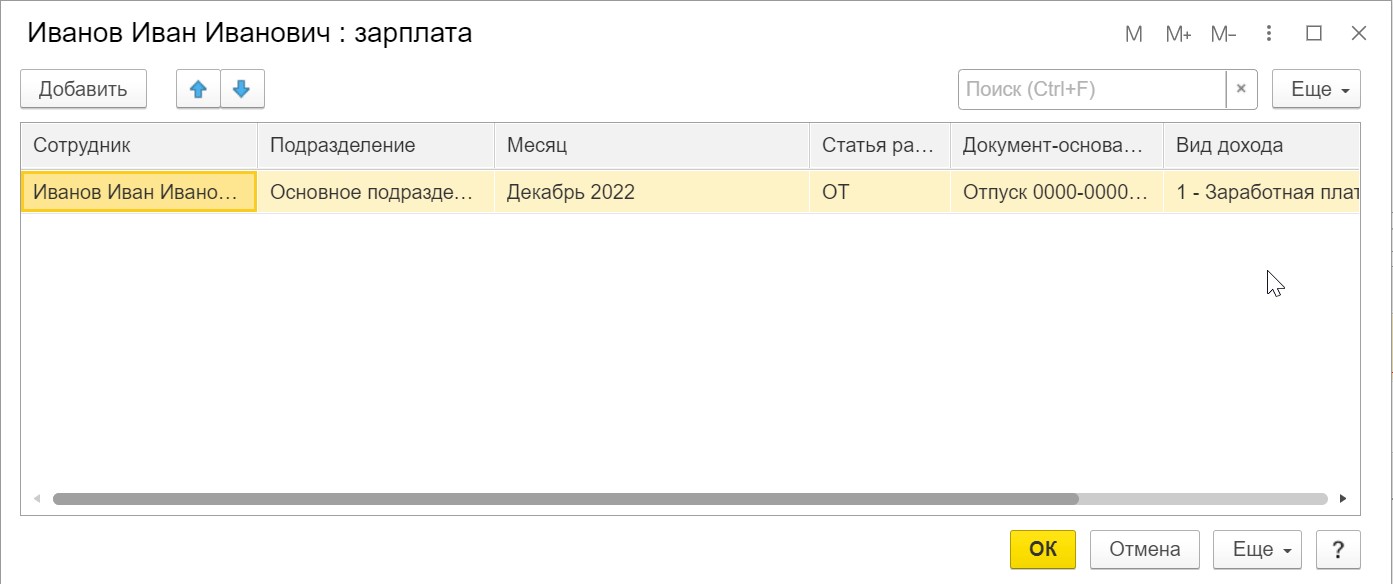Select cell Отпуск 0000-0000…
The width and height of the screenshot is (1393, 584).
[1057, 192]
